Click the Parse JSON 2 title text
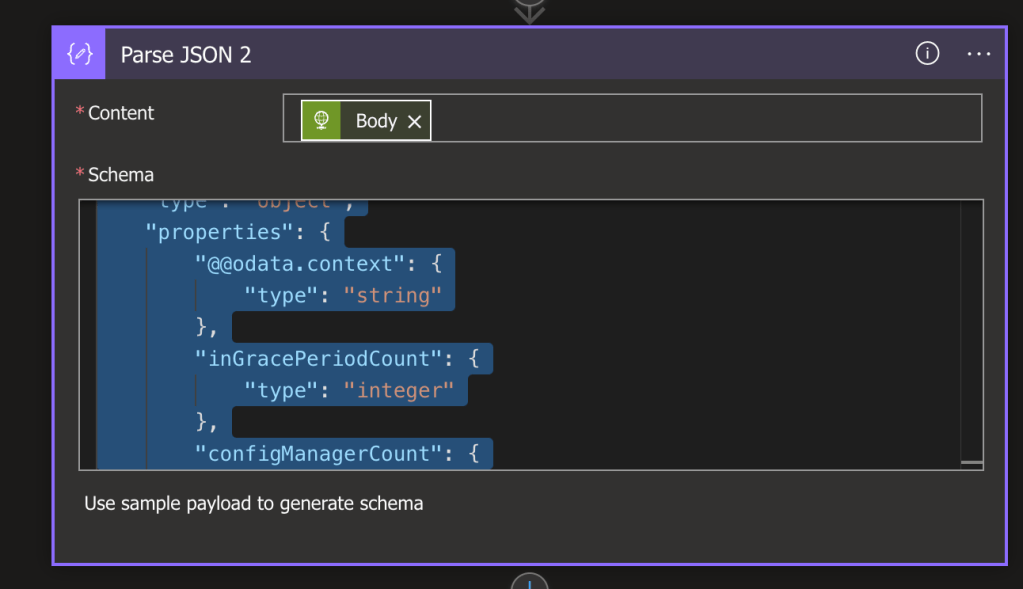 pos(186,55)
